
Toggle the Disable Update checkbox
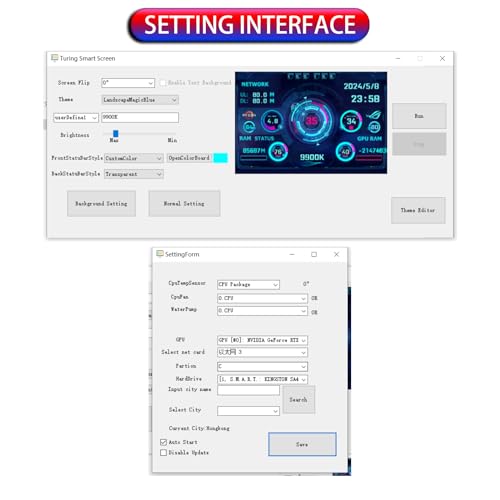point(163,453)
